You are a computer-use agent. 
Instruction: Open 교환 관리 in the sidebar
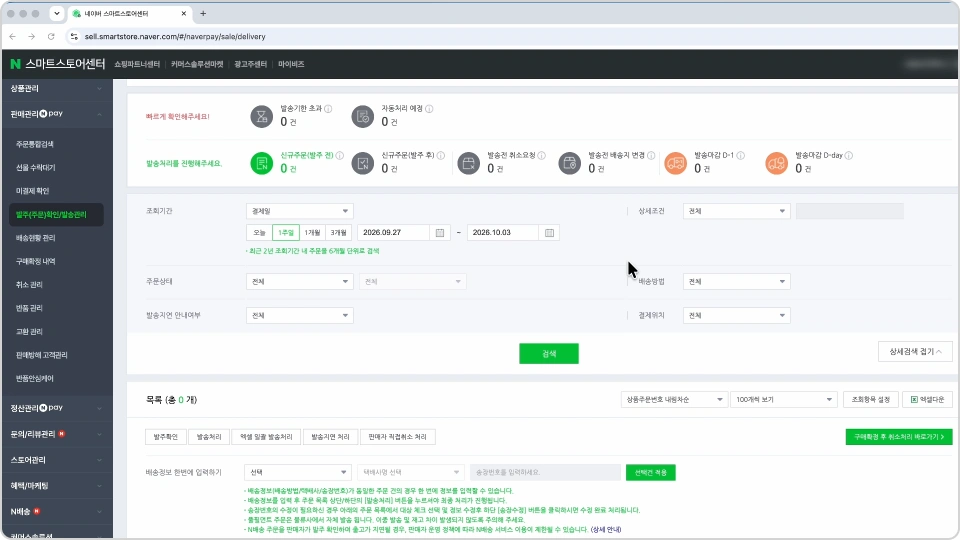click(29, 332)
